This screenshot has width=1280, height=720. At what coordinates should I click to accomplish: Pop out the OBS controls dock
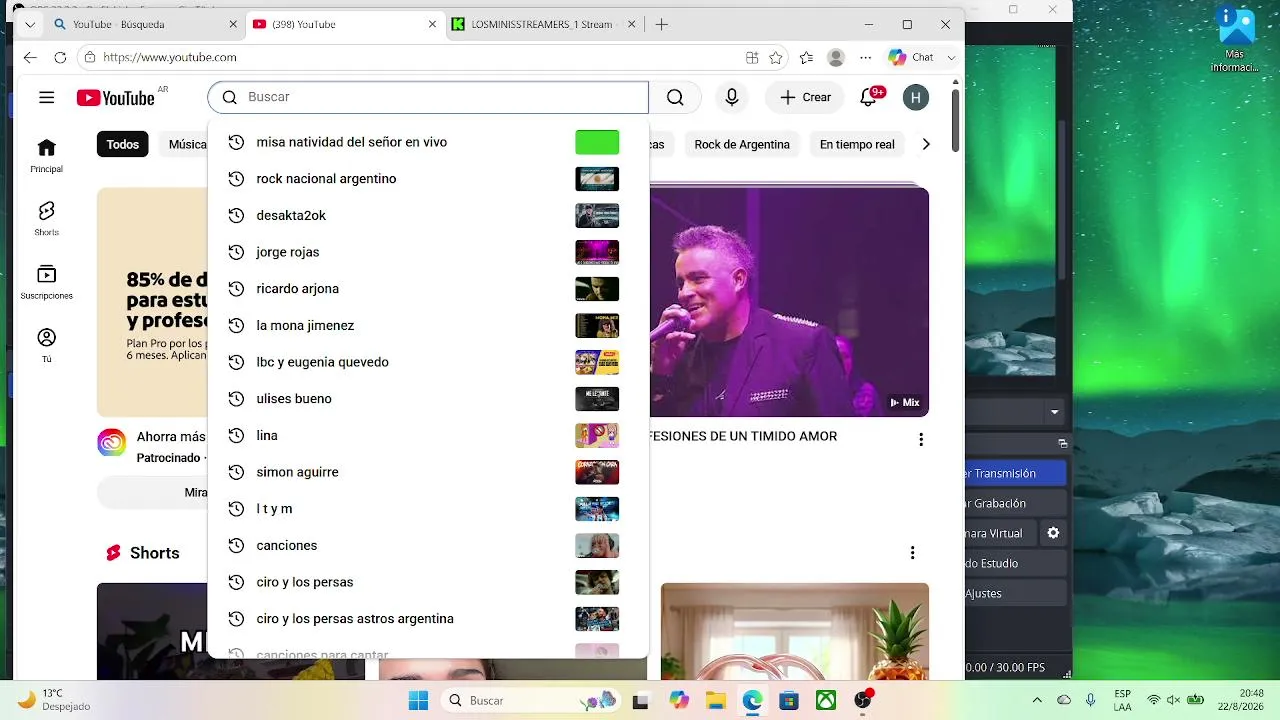point(1063,443)
